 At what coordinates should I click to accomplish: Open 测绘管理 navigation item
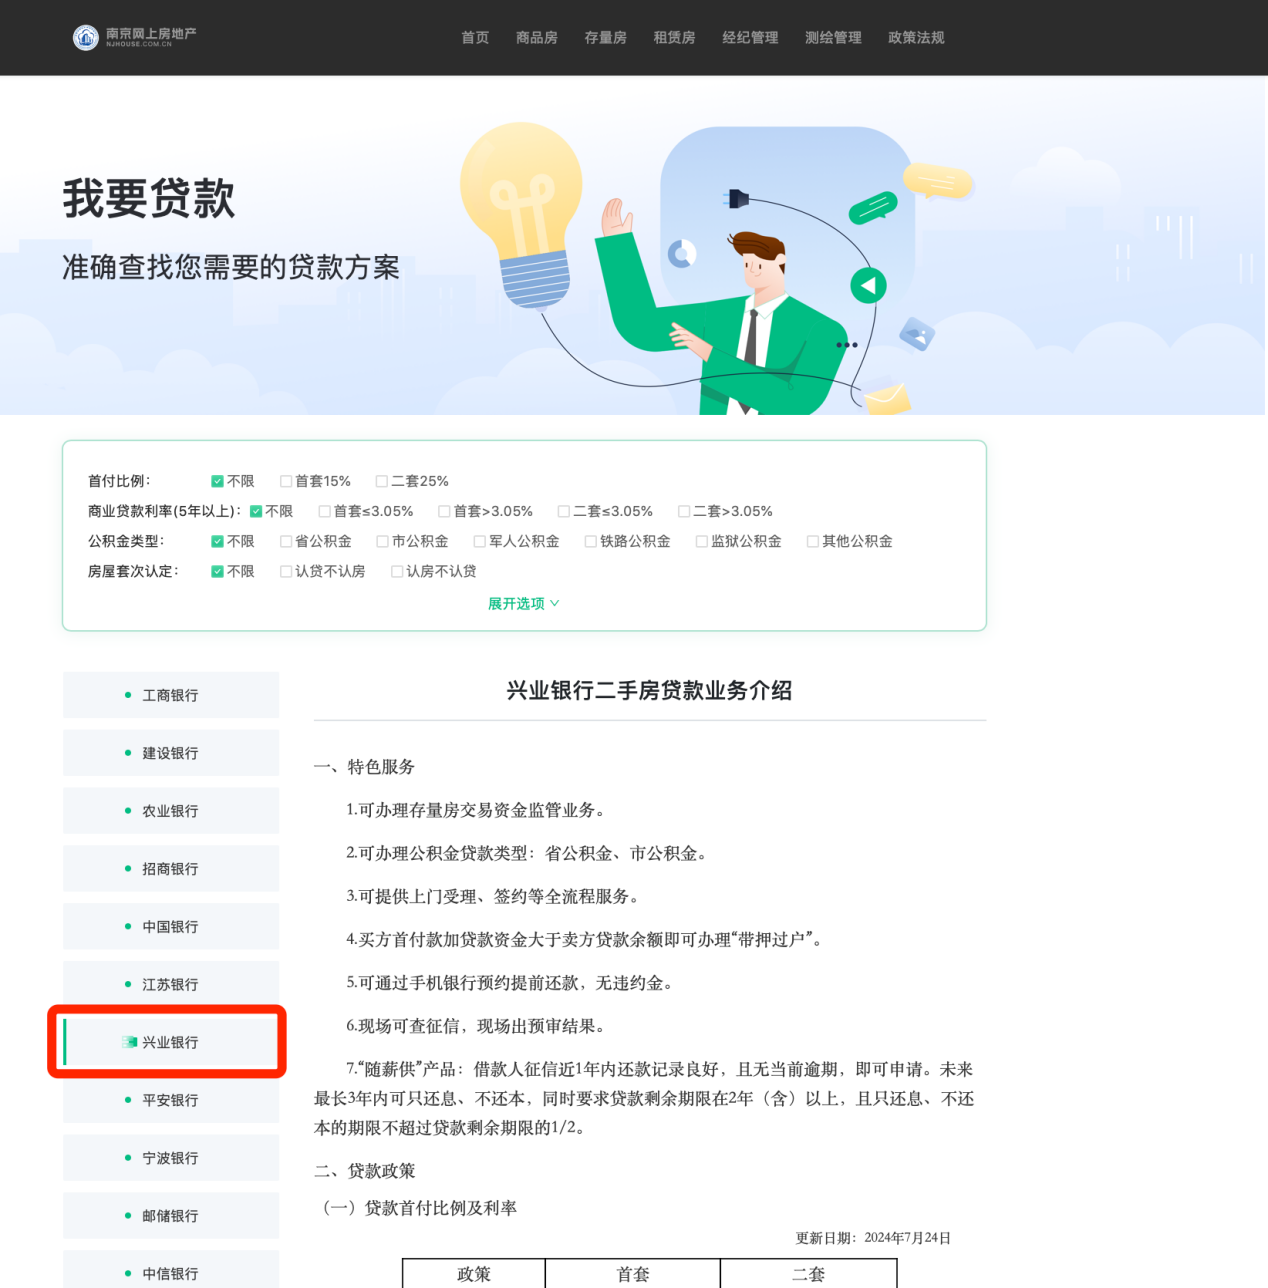(833, 38)
